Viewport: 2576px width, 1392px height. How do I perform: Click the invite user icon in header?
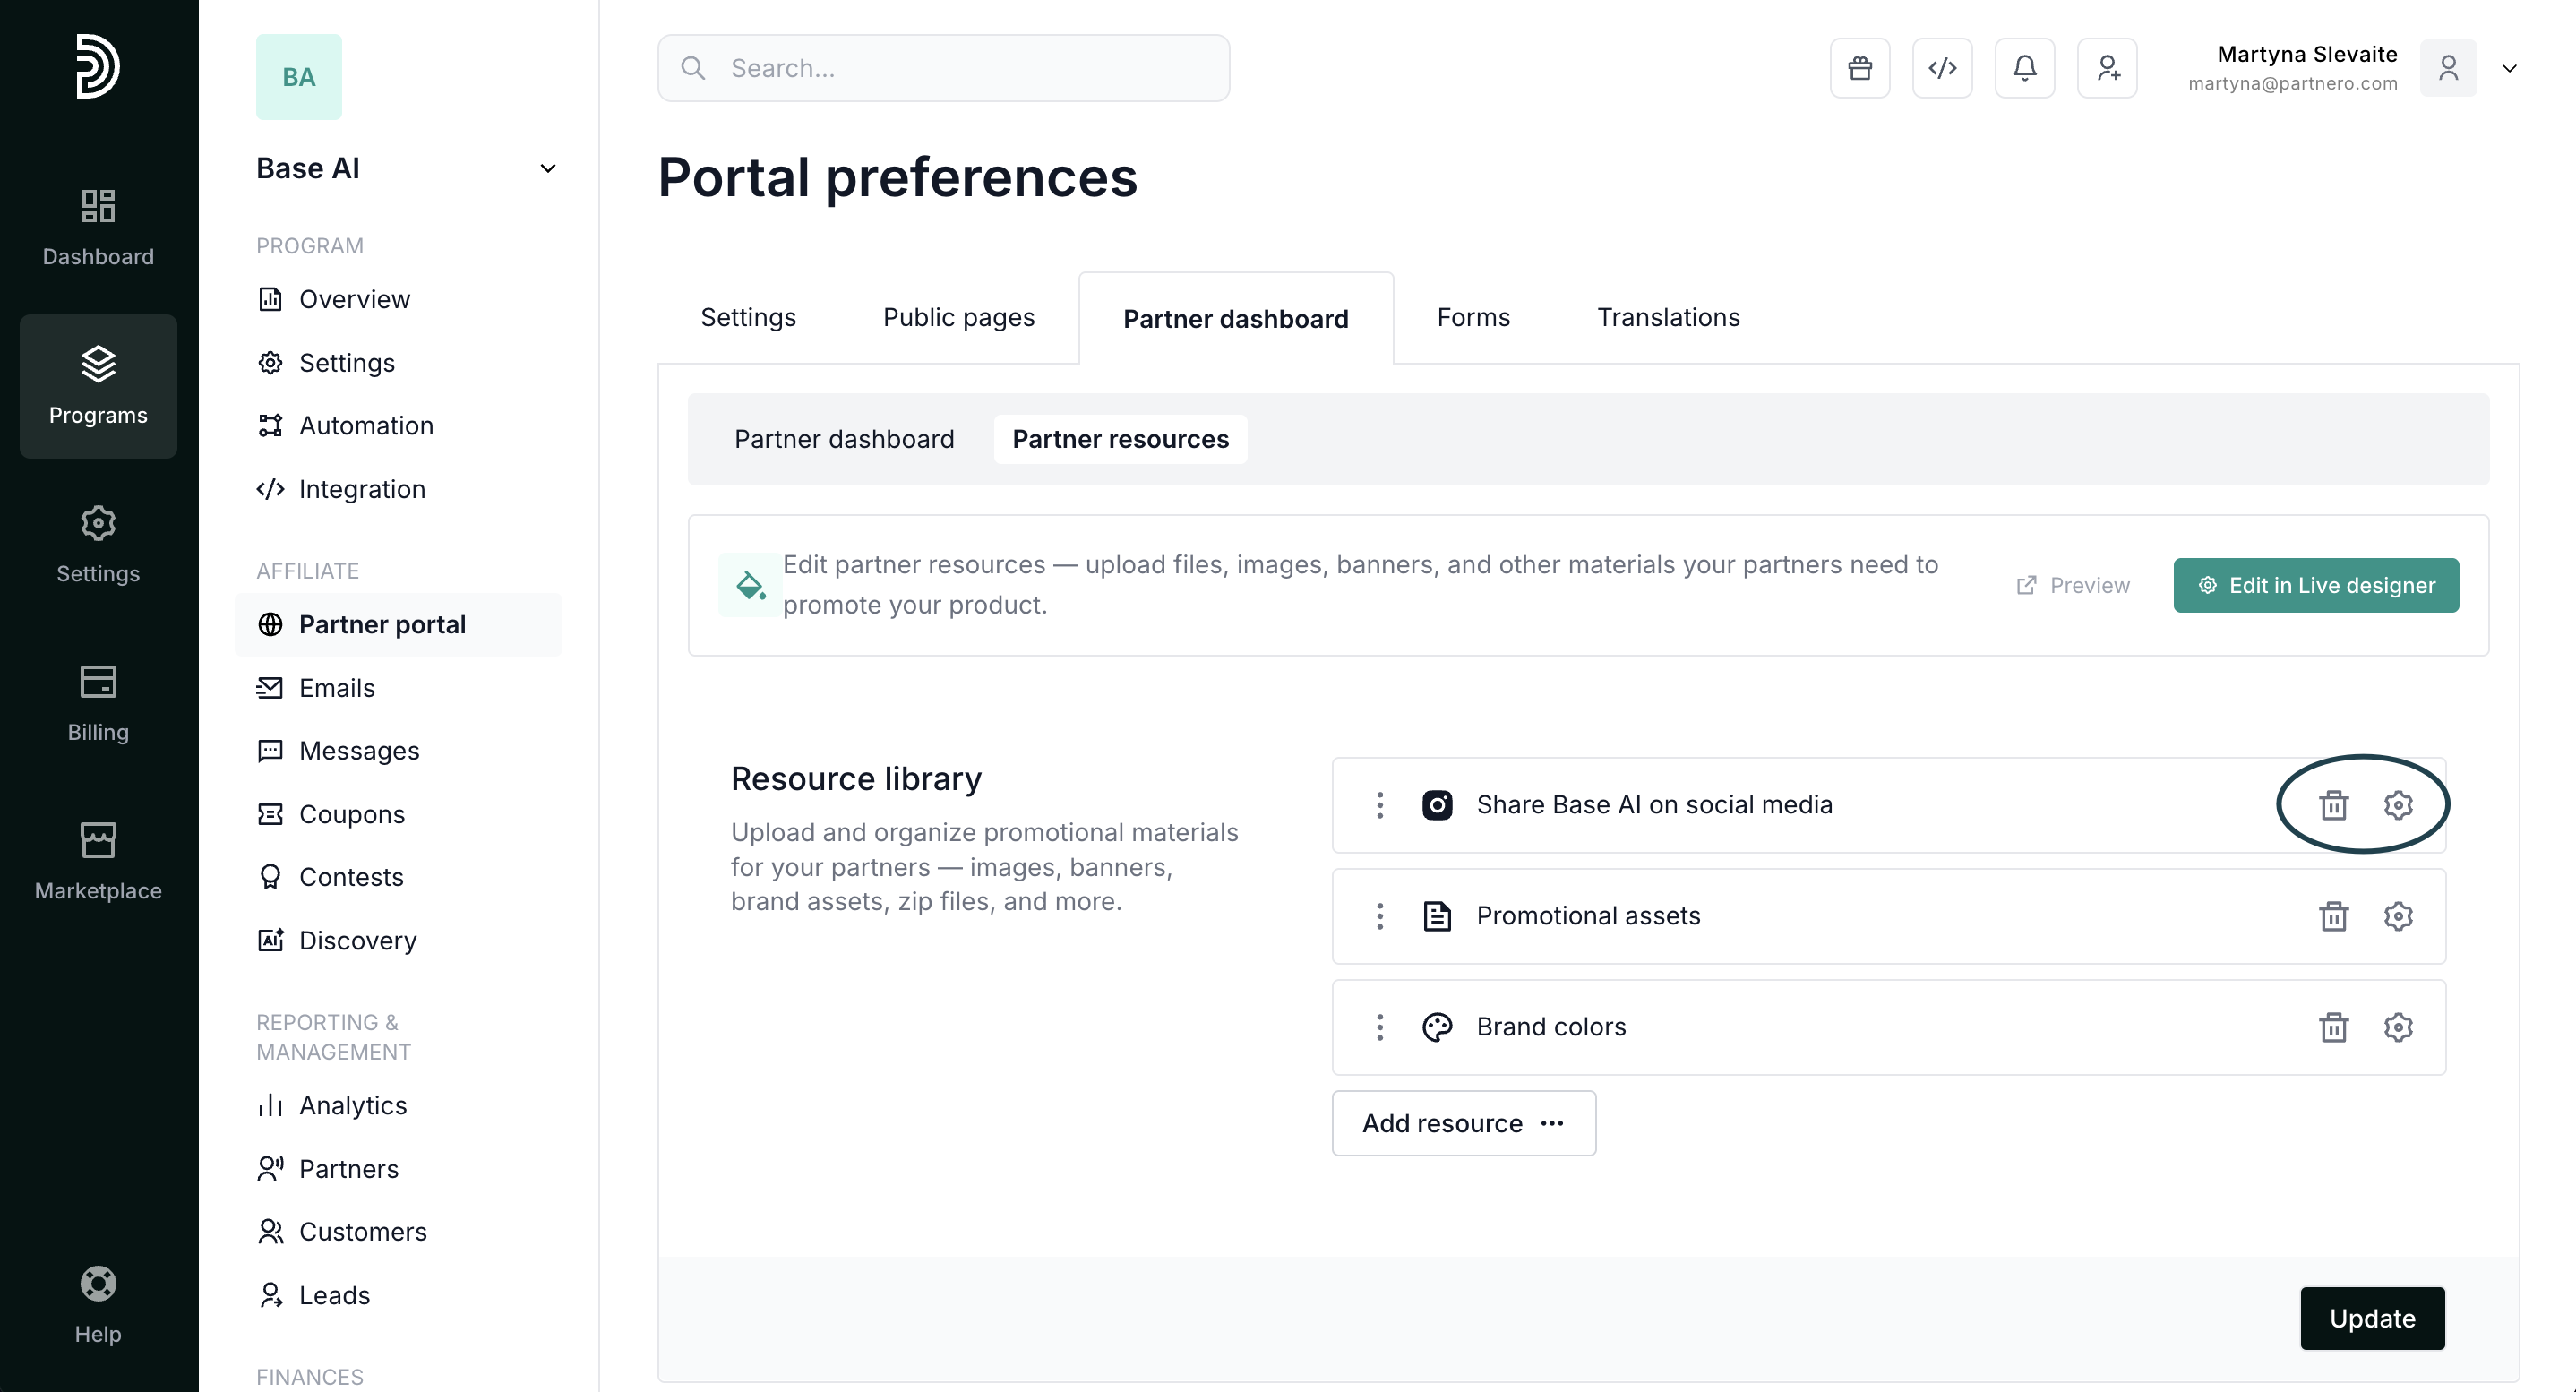point(2106,68)
